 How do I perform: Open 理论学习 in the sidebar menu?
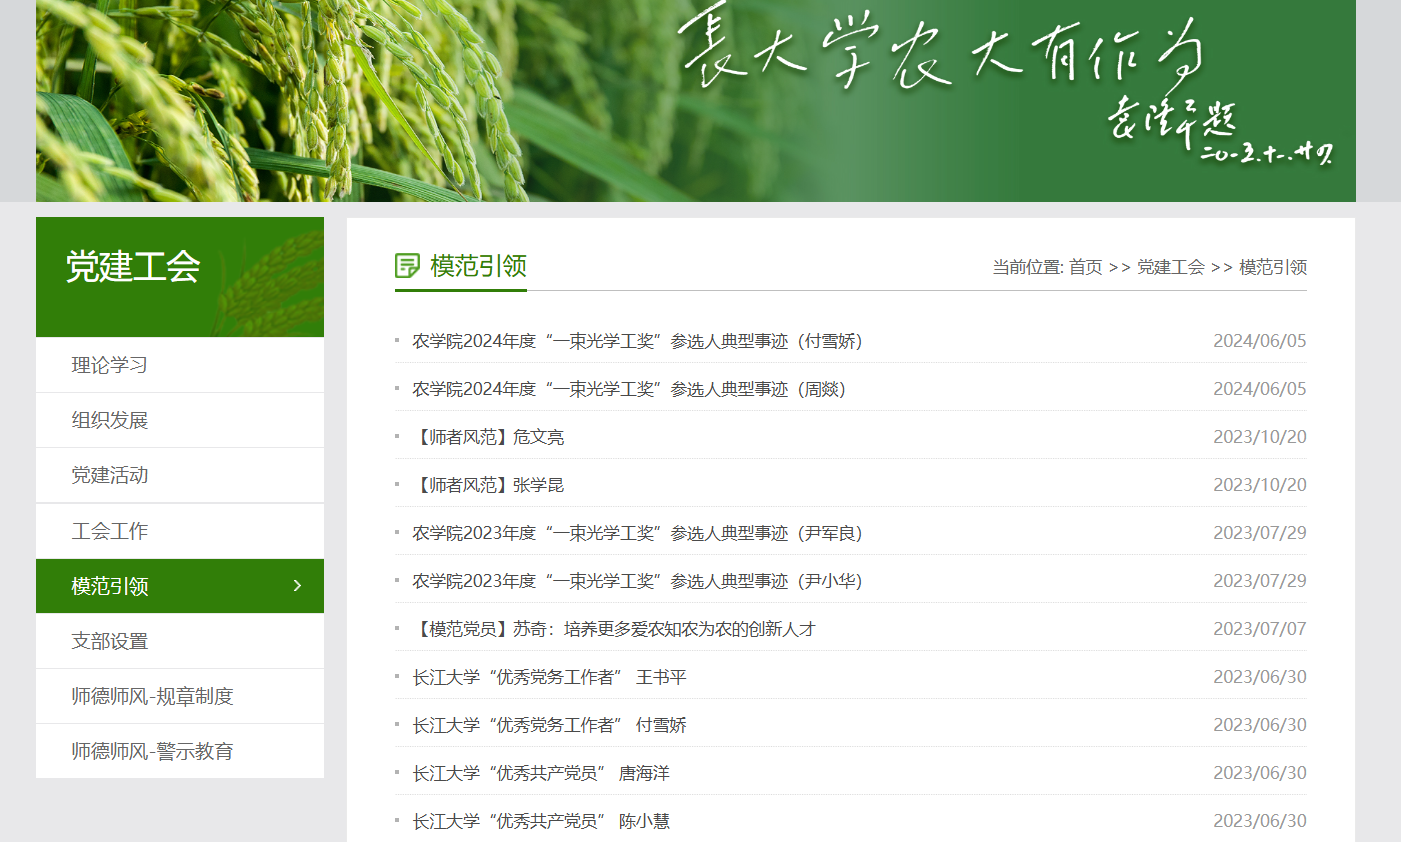coord(110,365)
